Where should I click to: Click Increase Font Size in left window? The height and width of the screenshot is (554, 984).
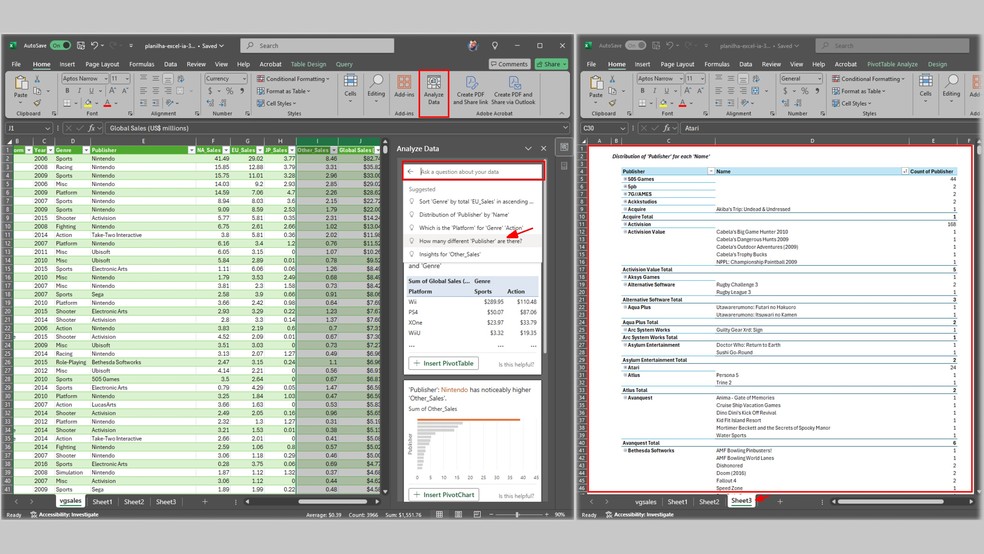[112, 91]
